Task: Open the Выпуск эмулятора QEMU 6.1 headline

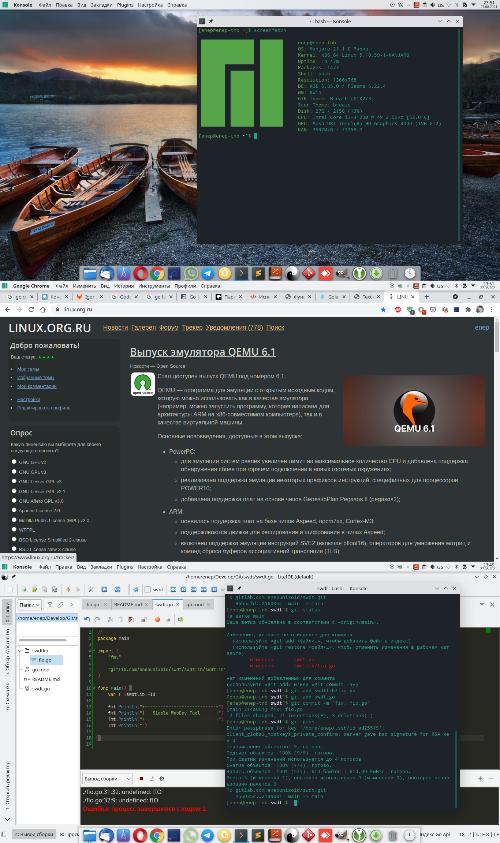Action: point(203,352)
